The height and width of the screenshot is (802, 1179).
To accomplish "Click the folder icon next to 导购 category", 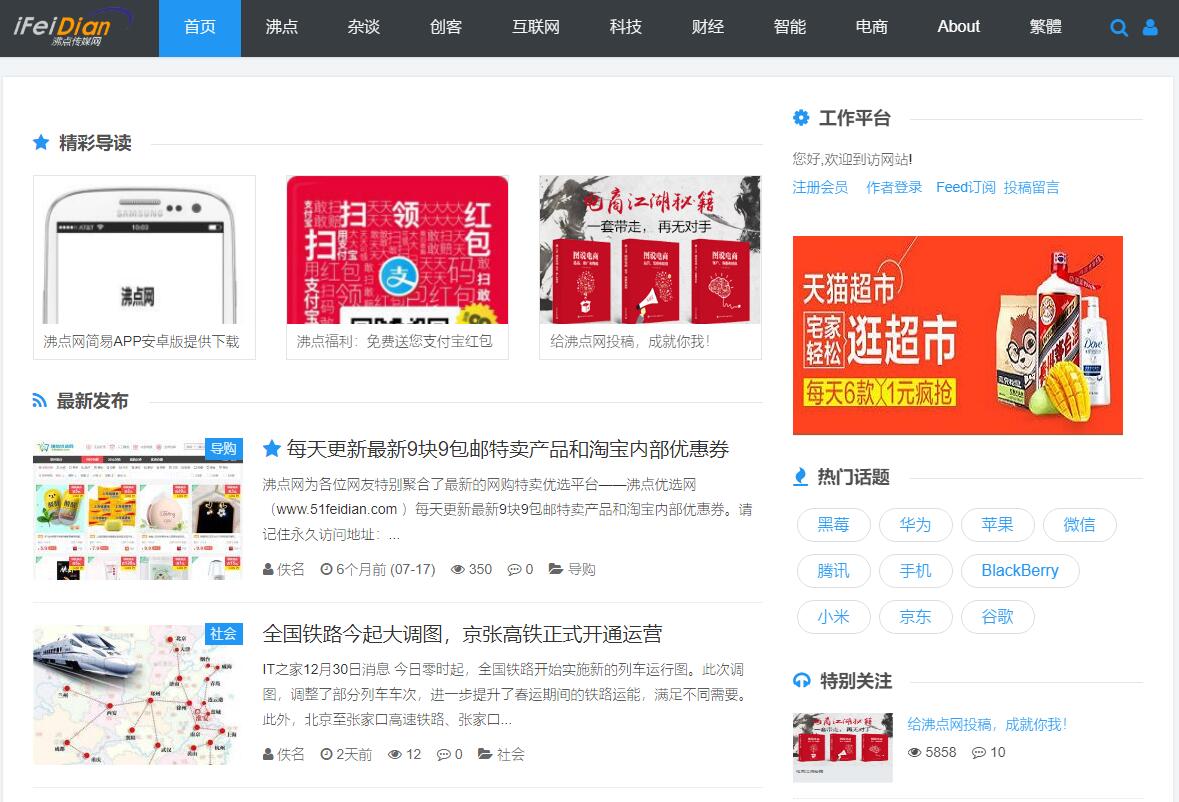I will pos(556,569).
